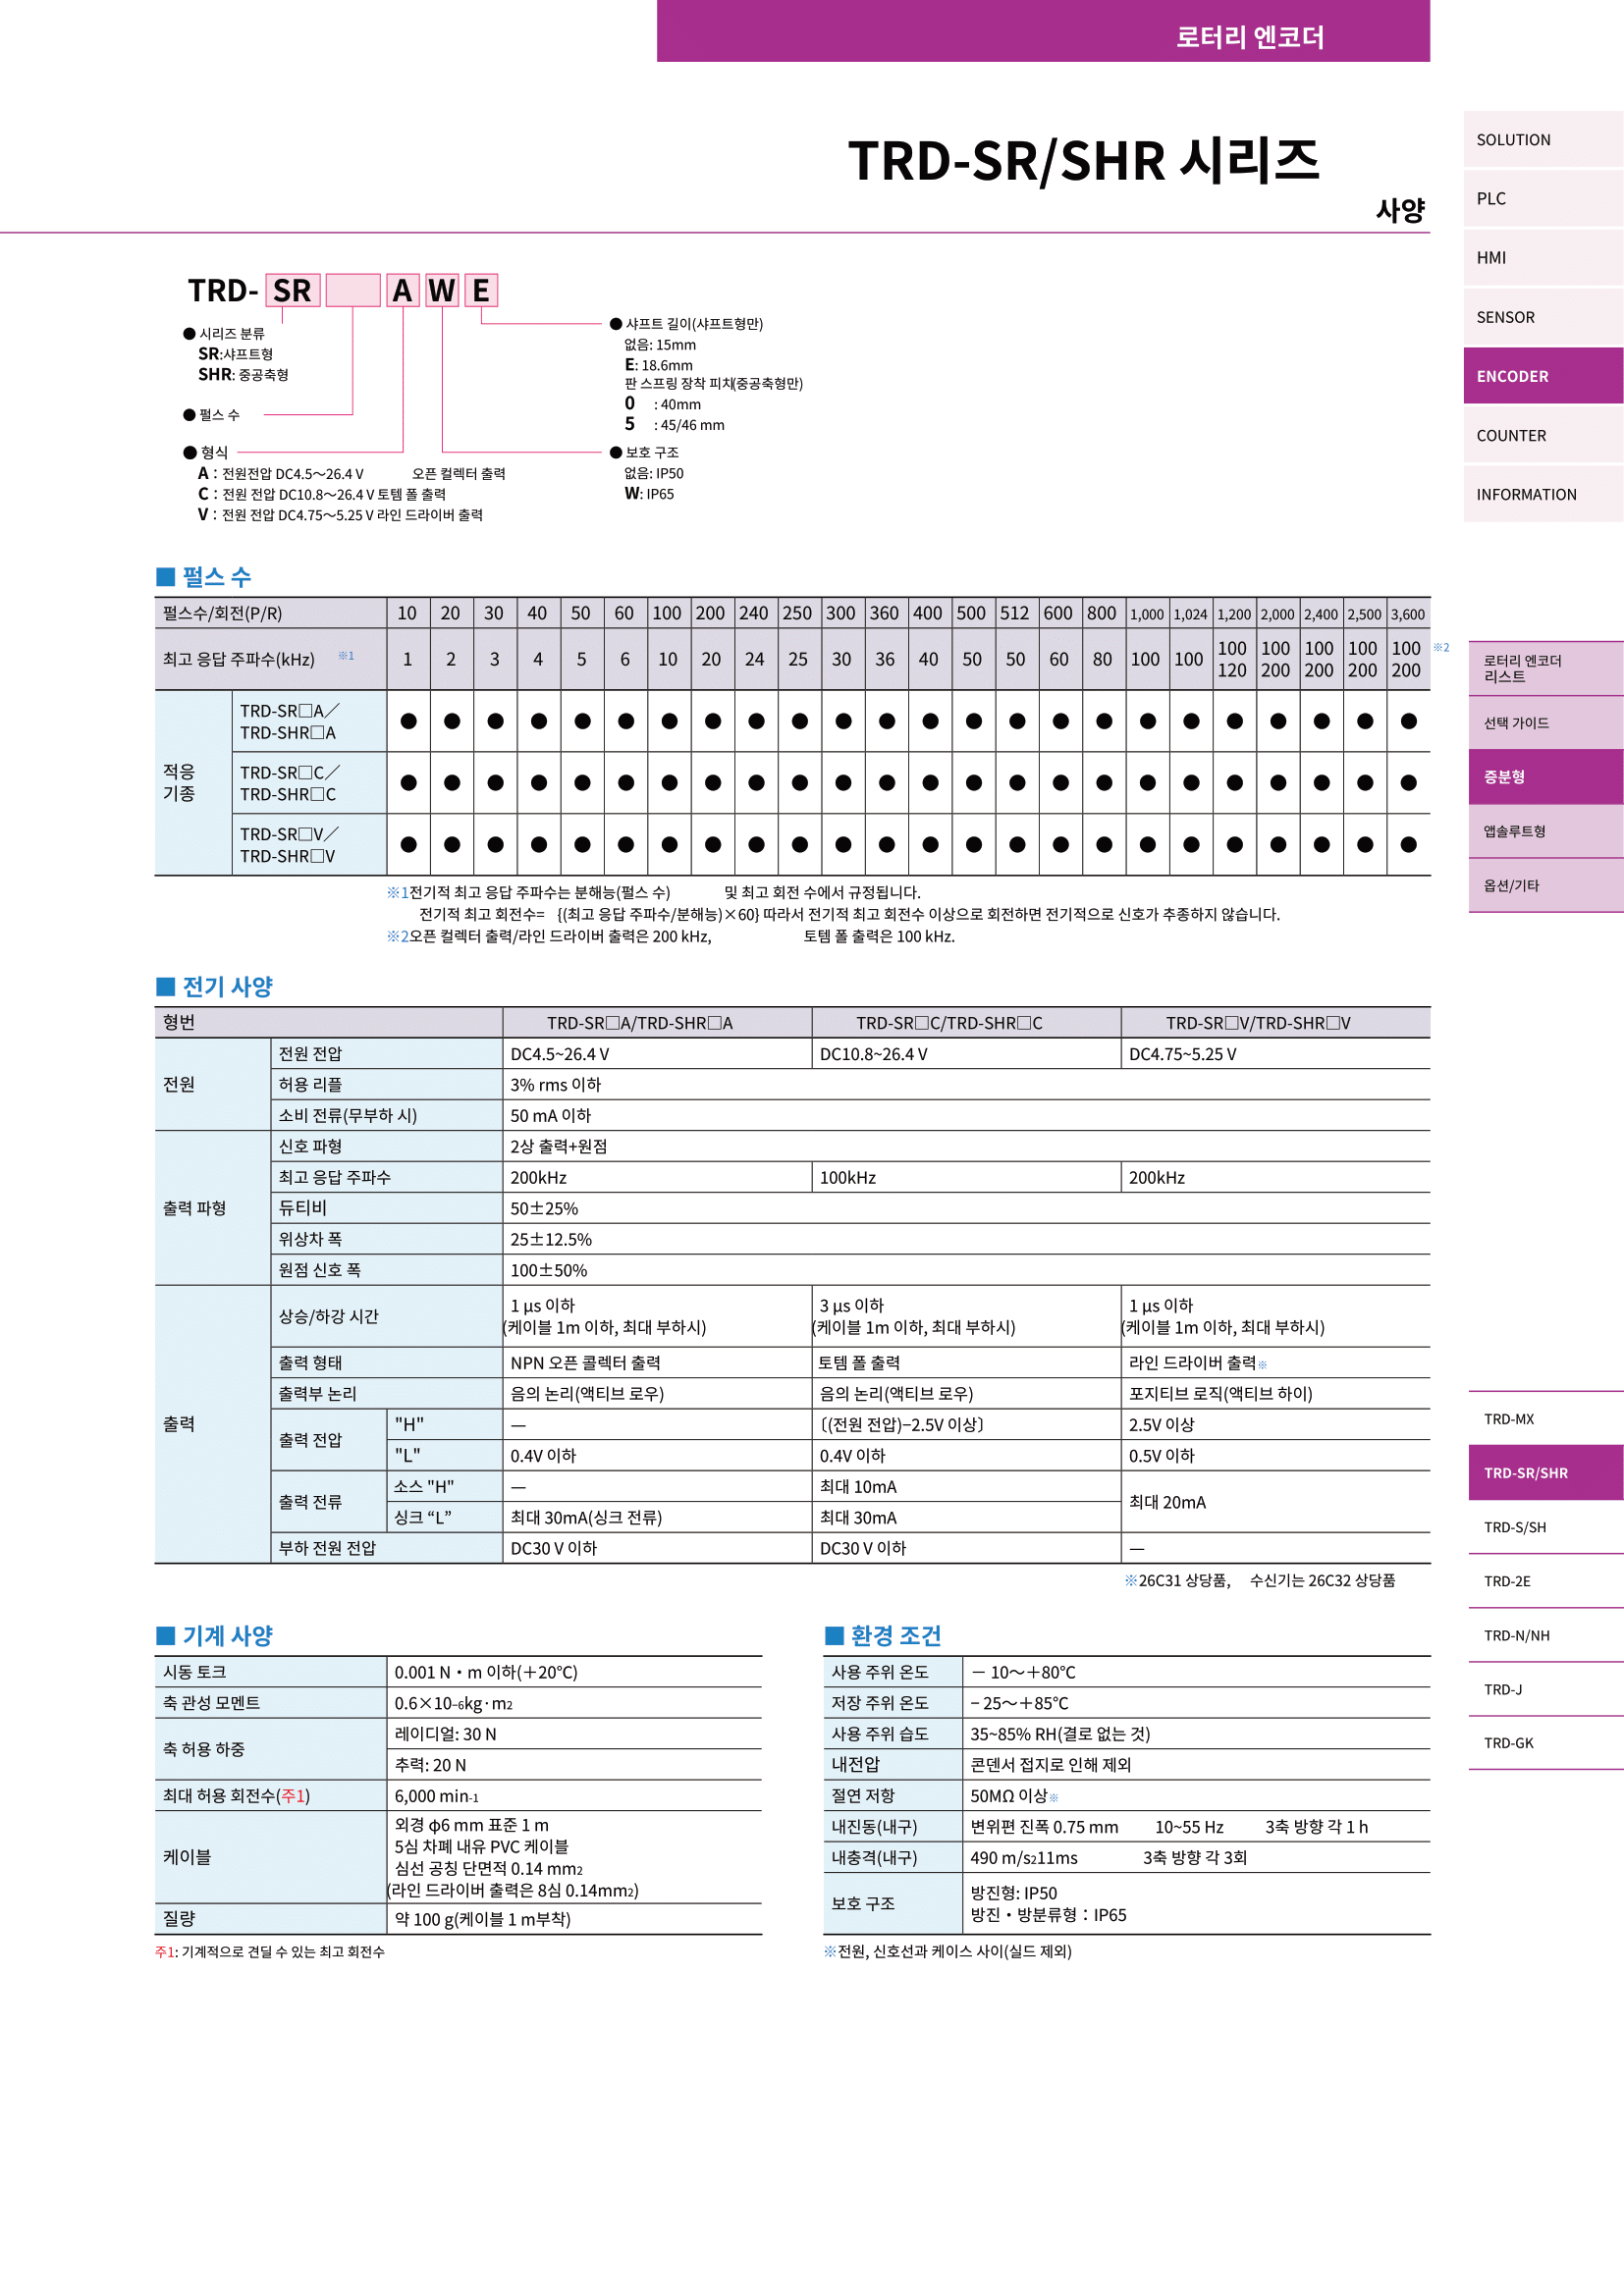The height and width of the screenshot is (2296, 1624).
Task: Click the E box in model code
Action: [x=481, y=290]
